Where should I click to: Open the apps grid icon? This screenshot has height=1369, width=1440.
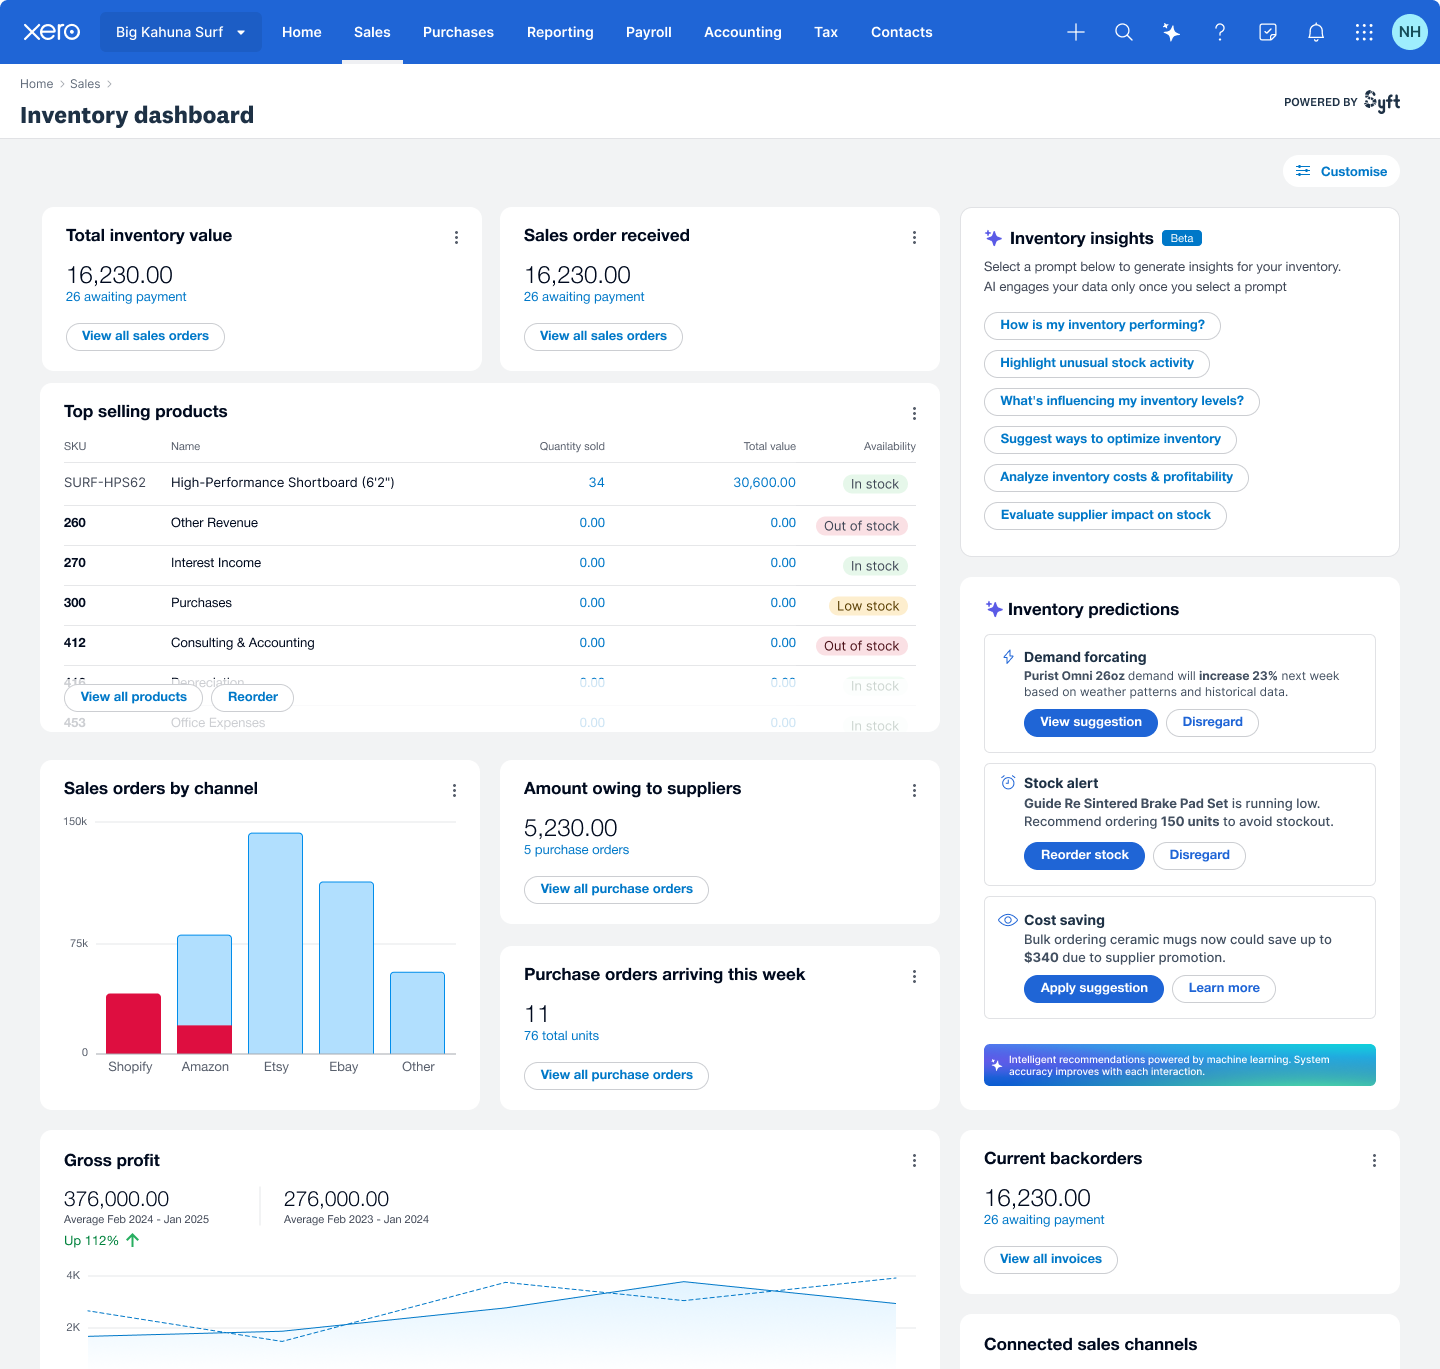click(x=1364, y=32)
